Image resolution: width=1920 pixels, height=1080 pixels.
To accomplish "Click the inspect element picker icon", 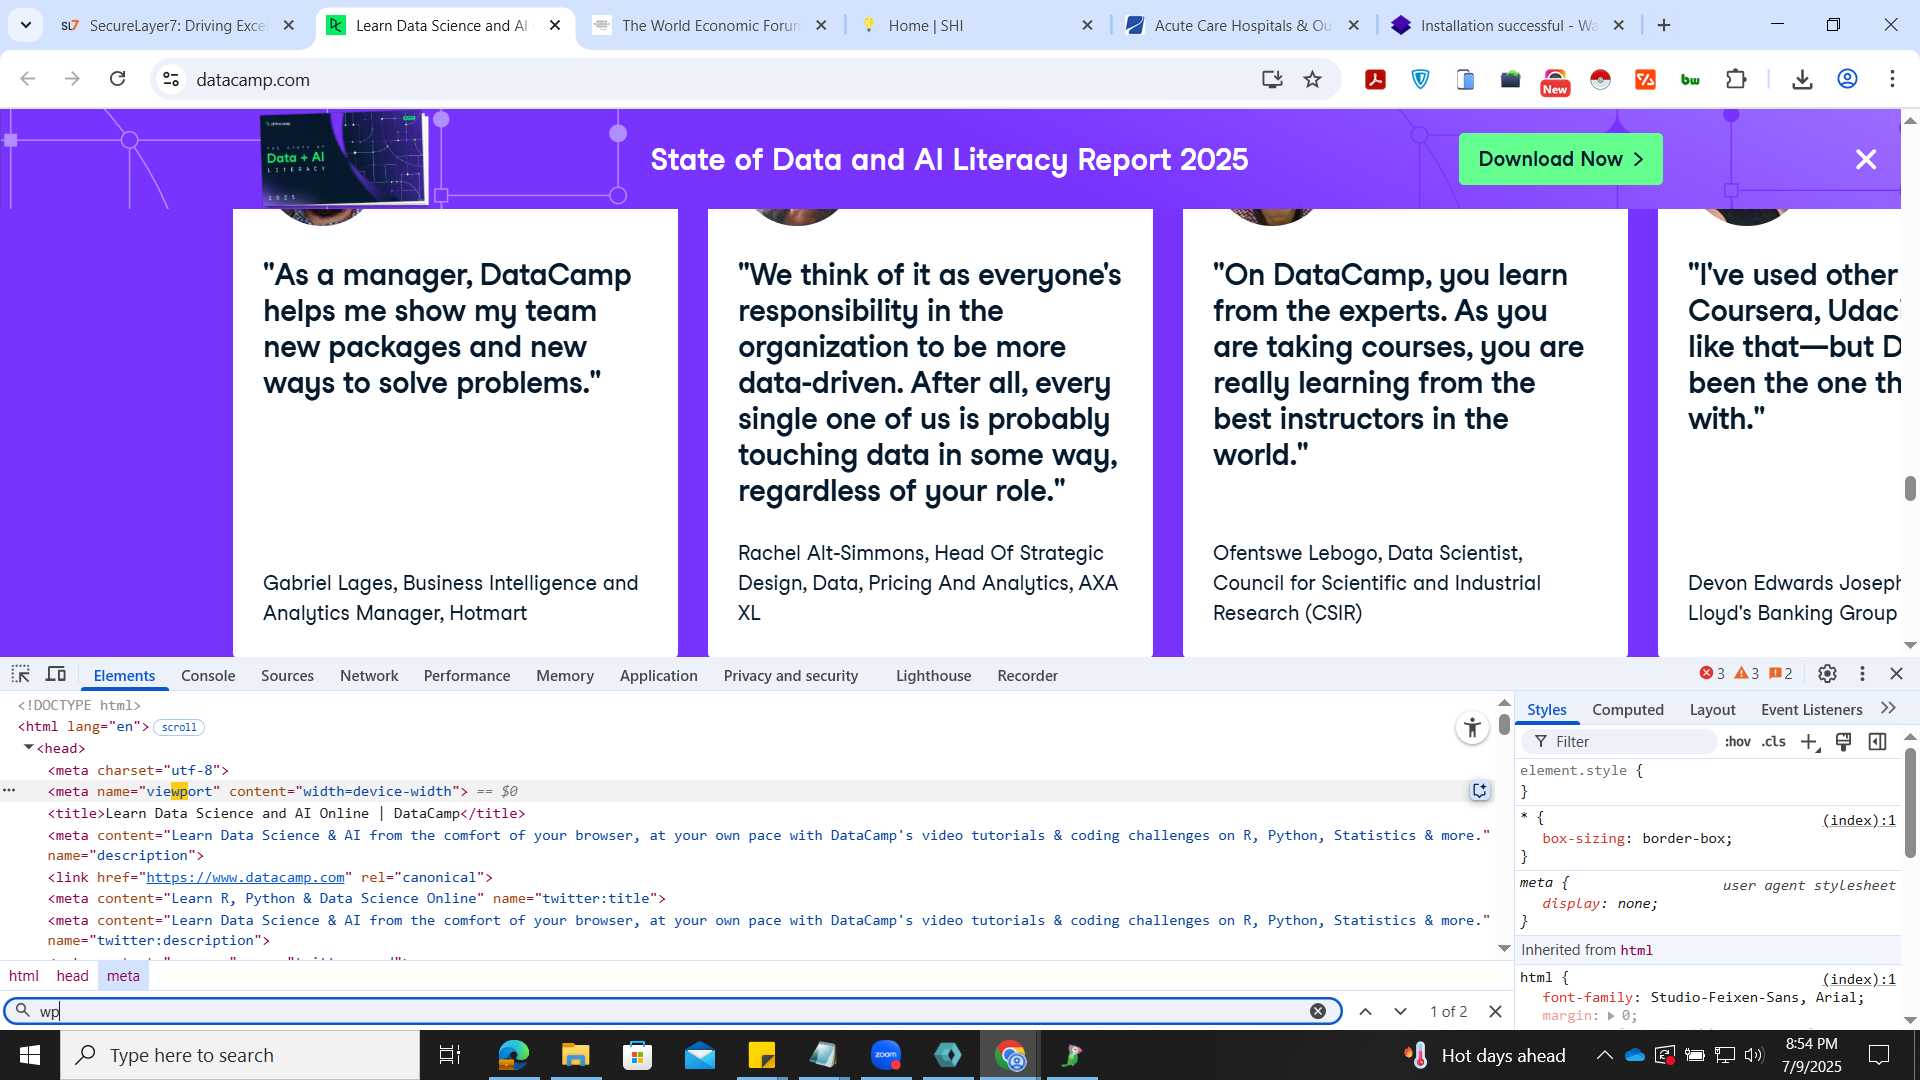I will pyautogui.click(x=21, y=674).
